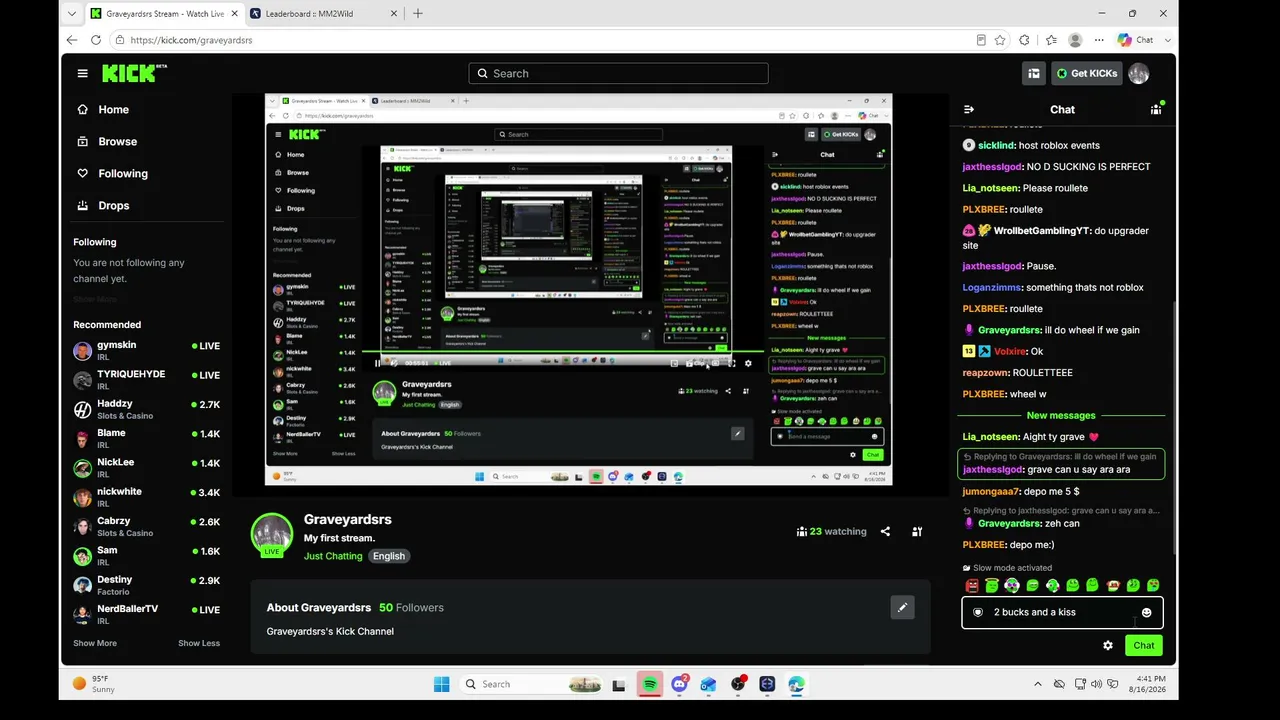Click the browser address bar URL
The width and height of the screenshot is (1280, 720).
click(x=190, y=40)
